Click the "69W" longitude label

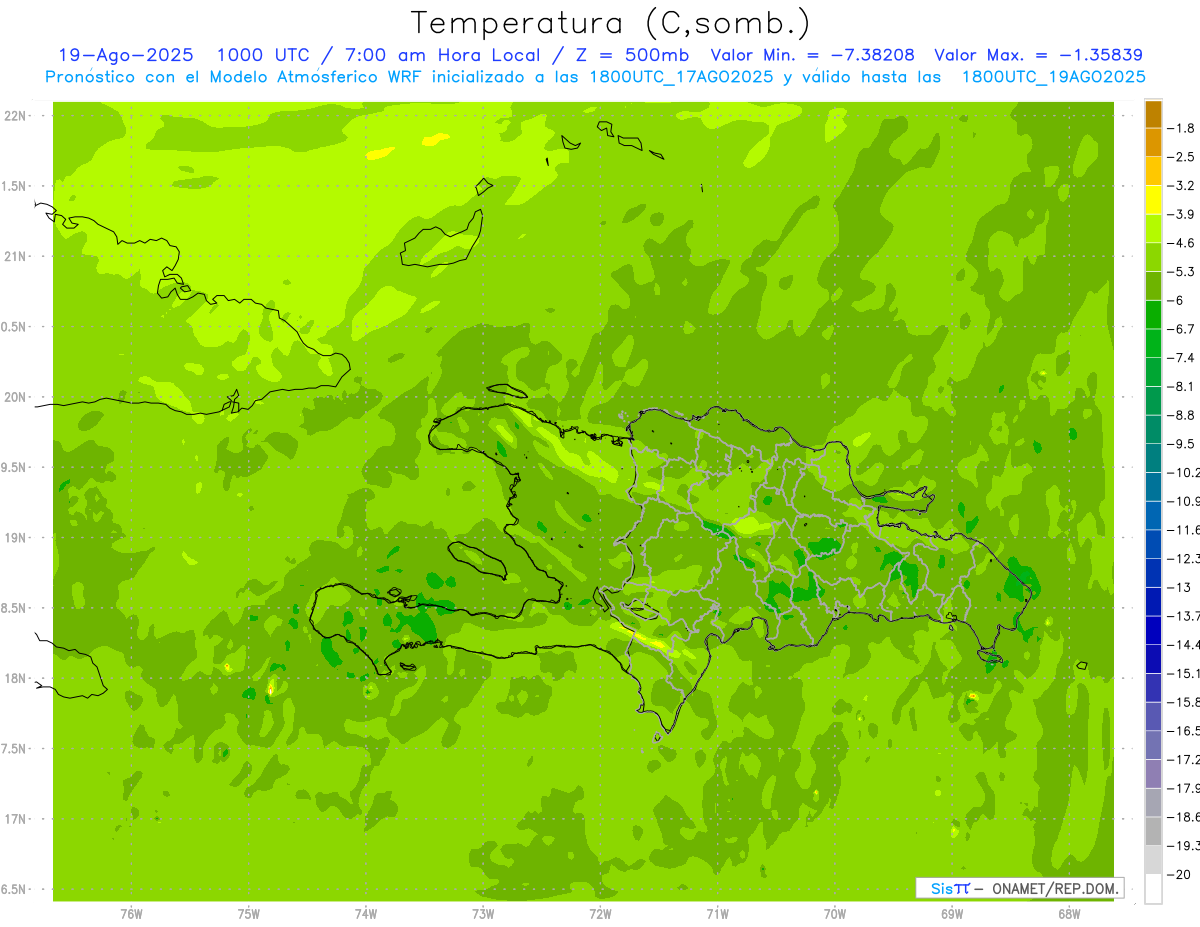pos(951,913)
